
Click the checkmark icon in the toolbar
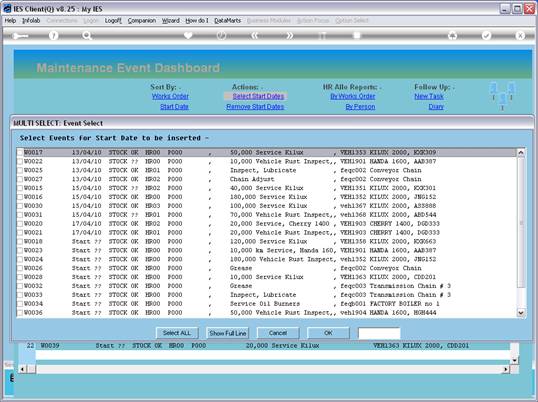click(486, 35)
